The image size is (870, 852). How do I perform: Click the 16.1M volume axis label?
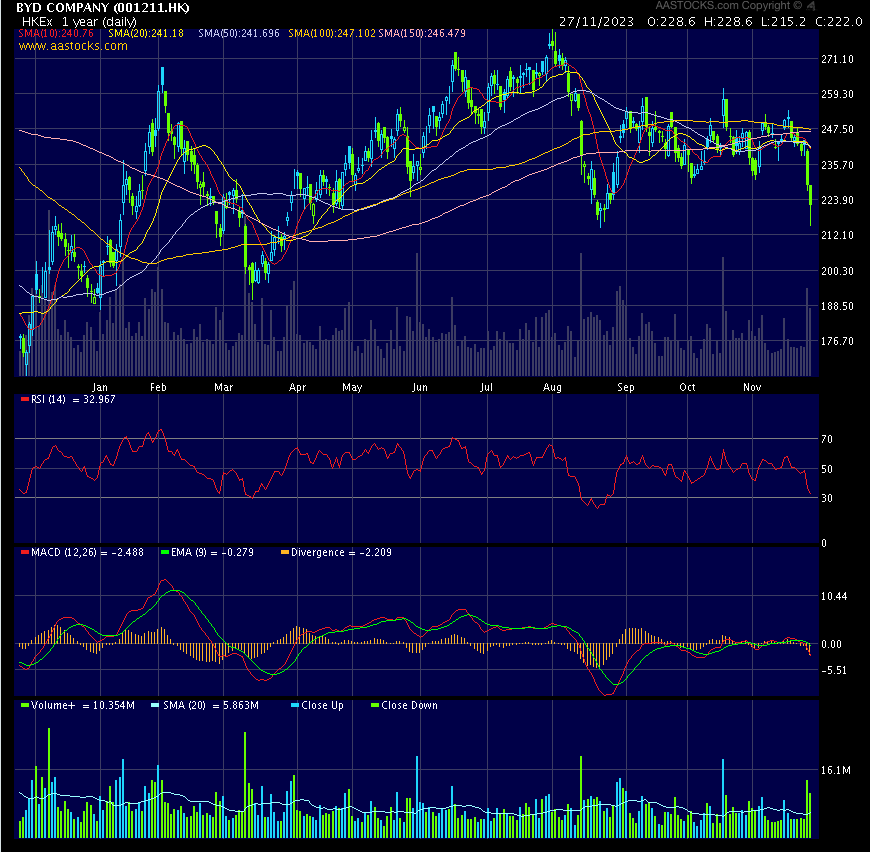(836, 770)
